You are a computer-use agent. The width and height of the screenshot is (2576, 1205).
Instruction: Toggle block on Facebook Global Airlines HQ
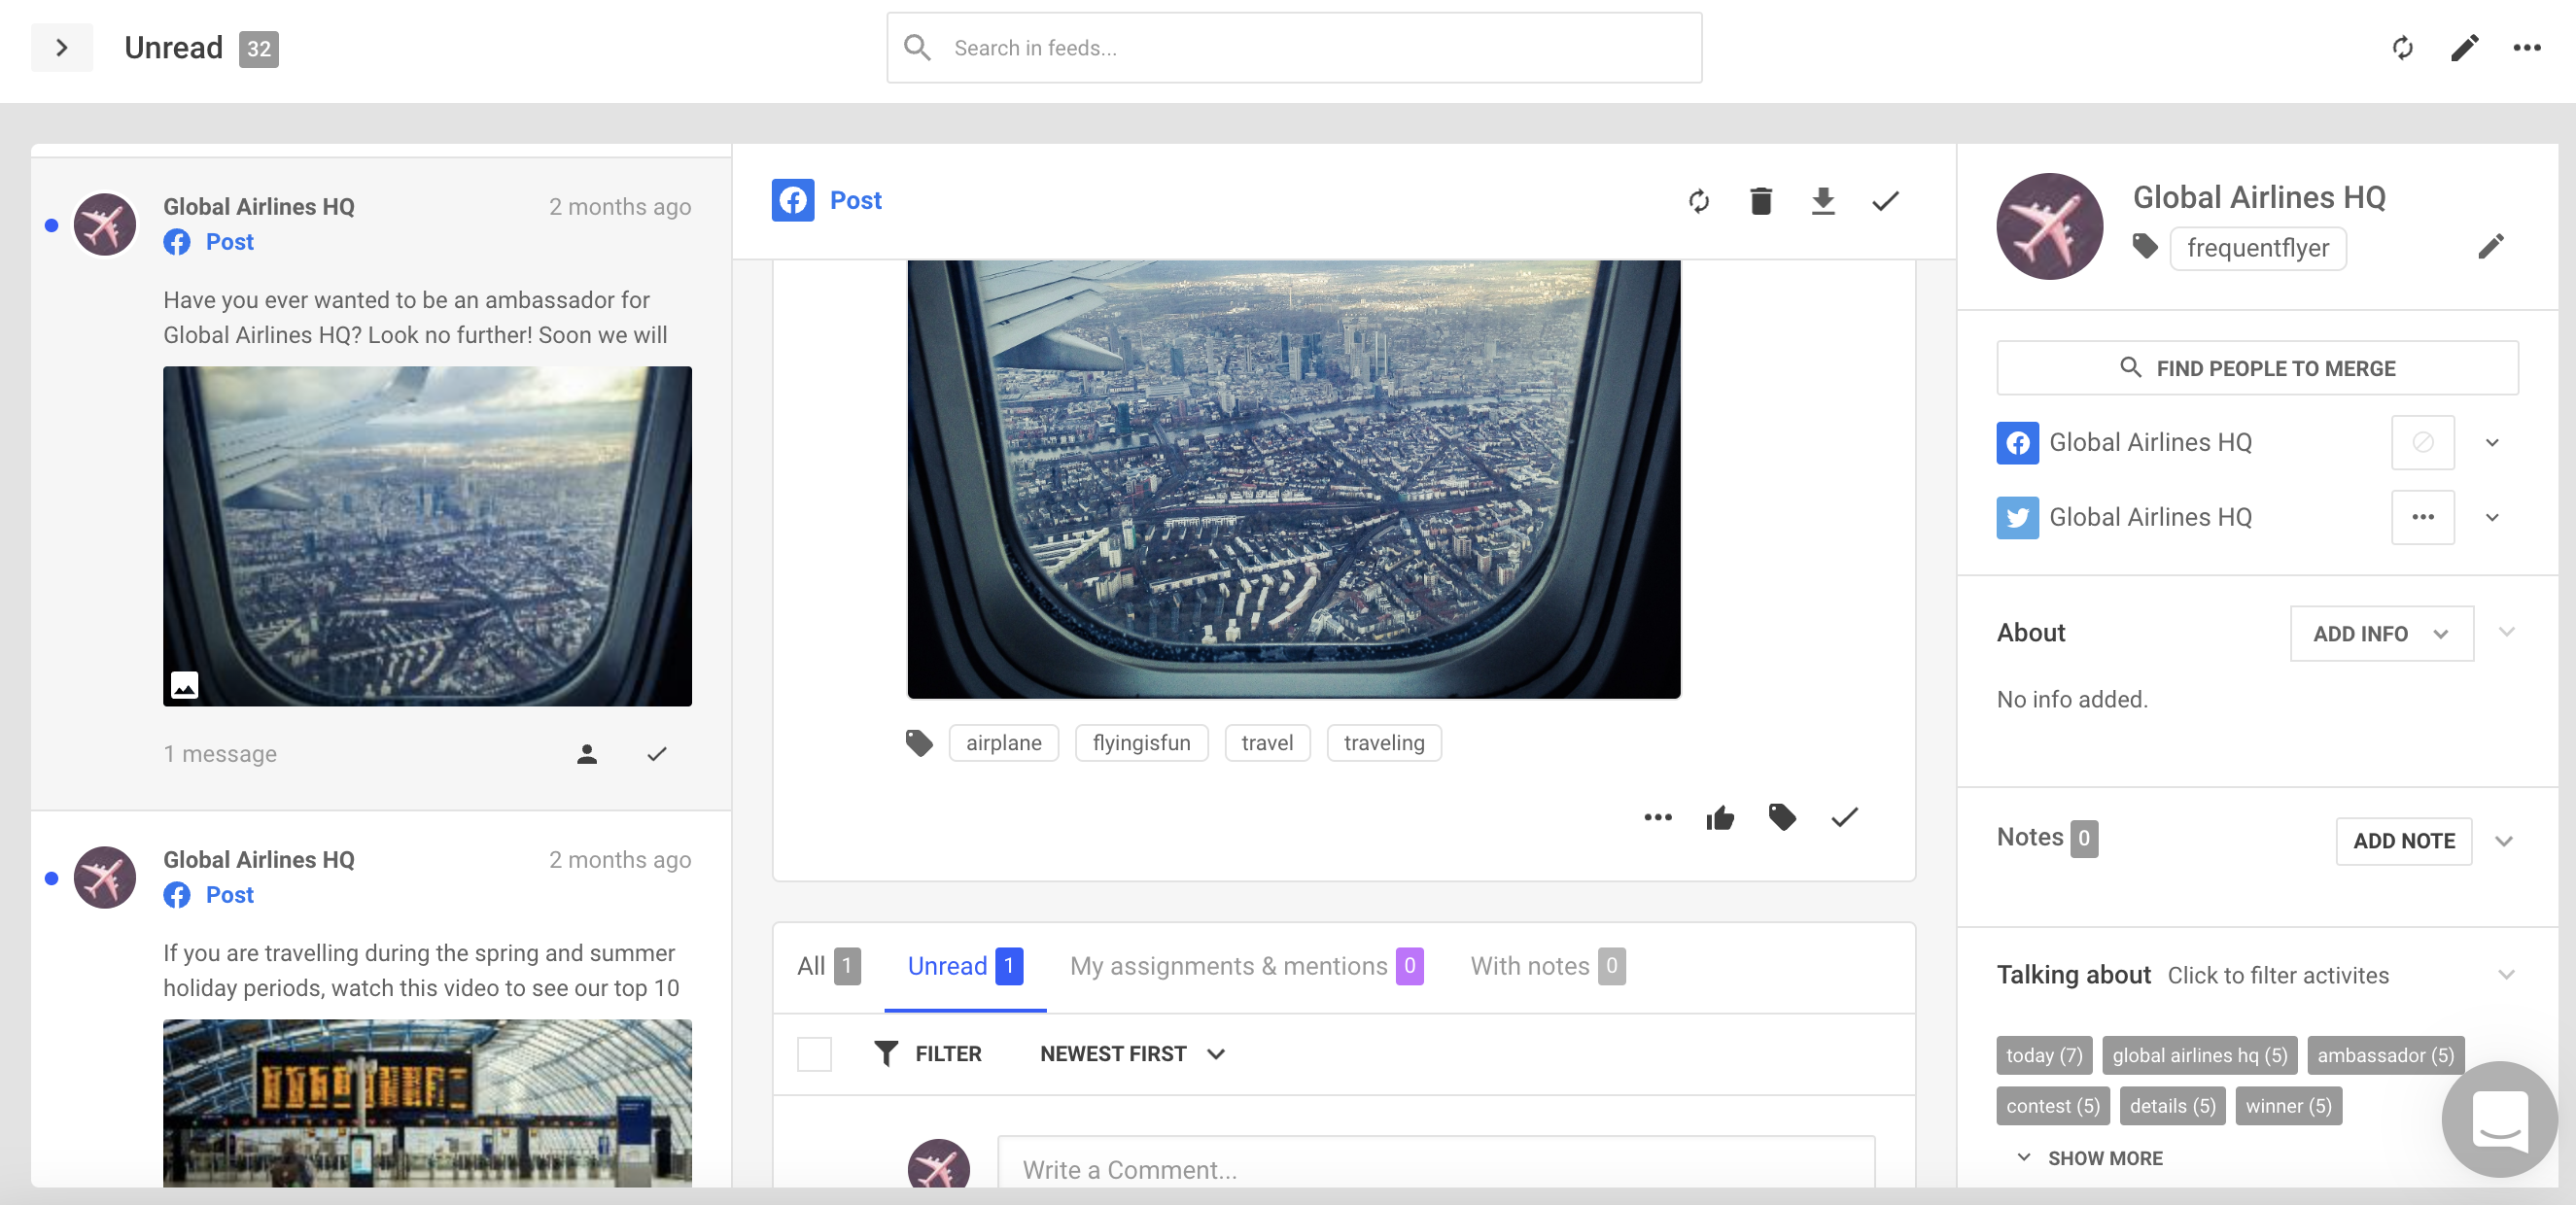(2422, 441)
